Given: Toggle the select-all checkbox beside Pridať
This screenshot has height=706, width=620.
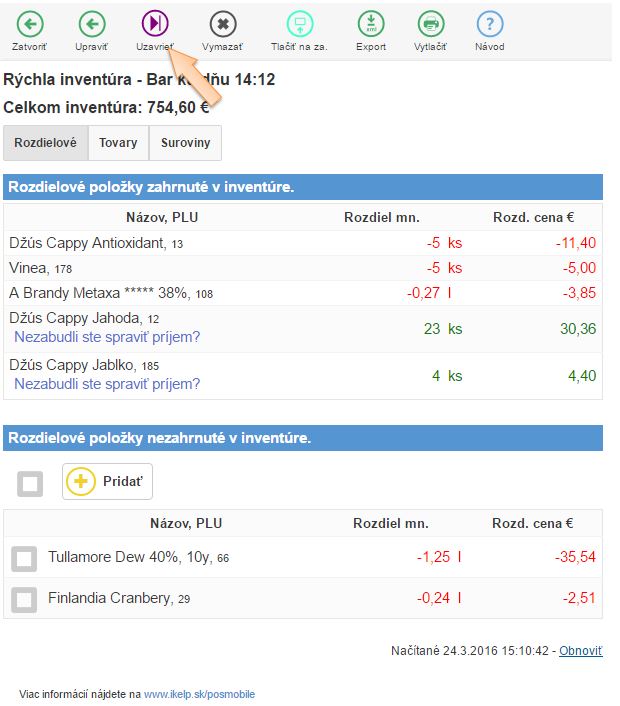Looking at the screenshot, I should click(x=31, y=484).
